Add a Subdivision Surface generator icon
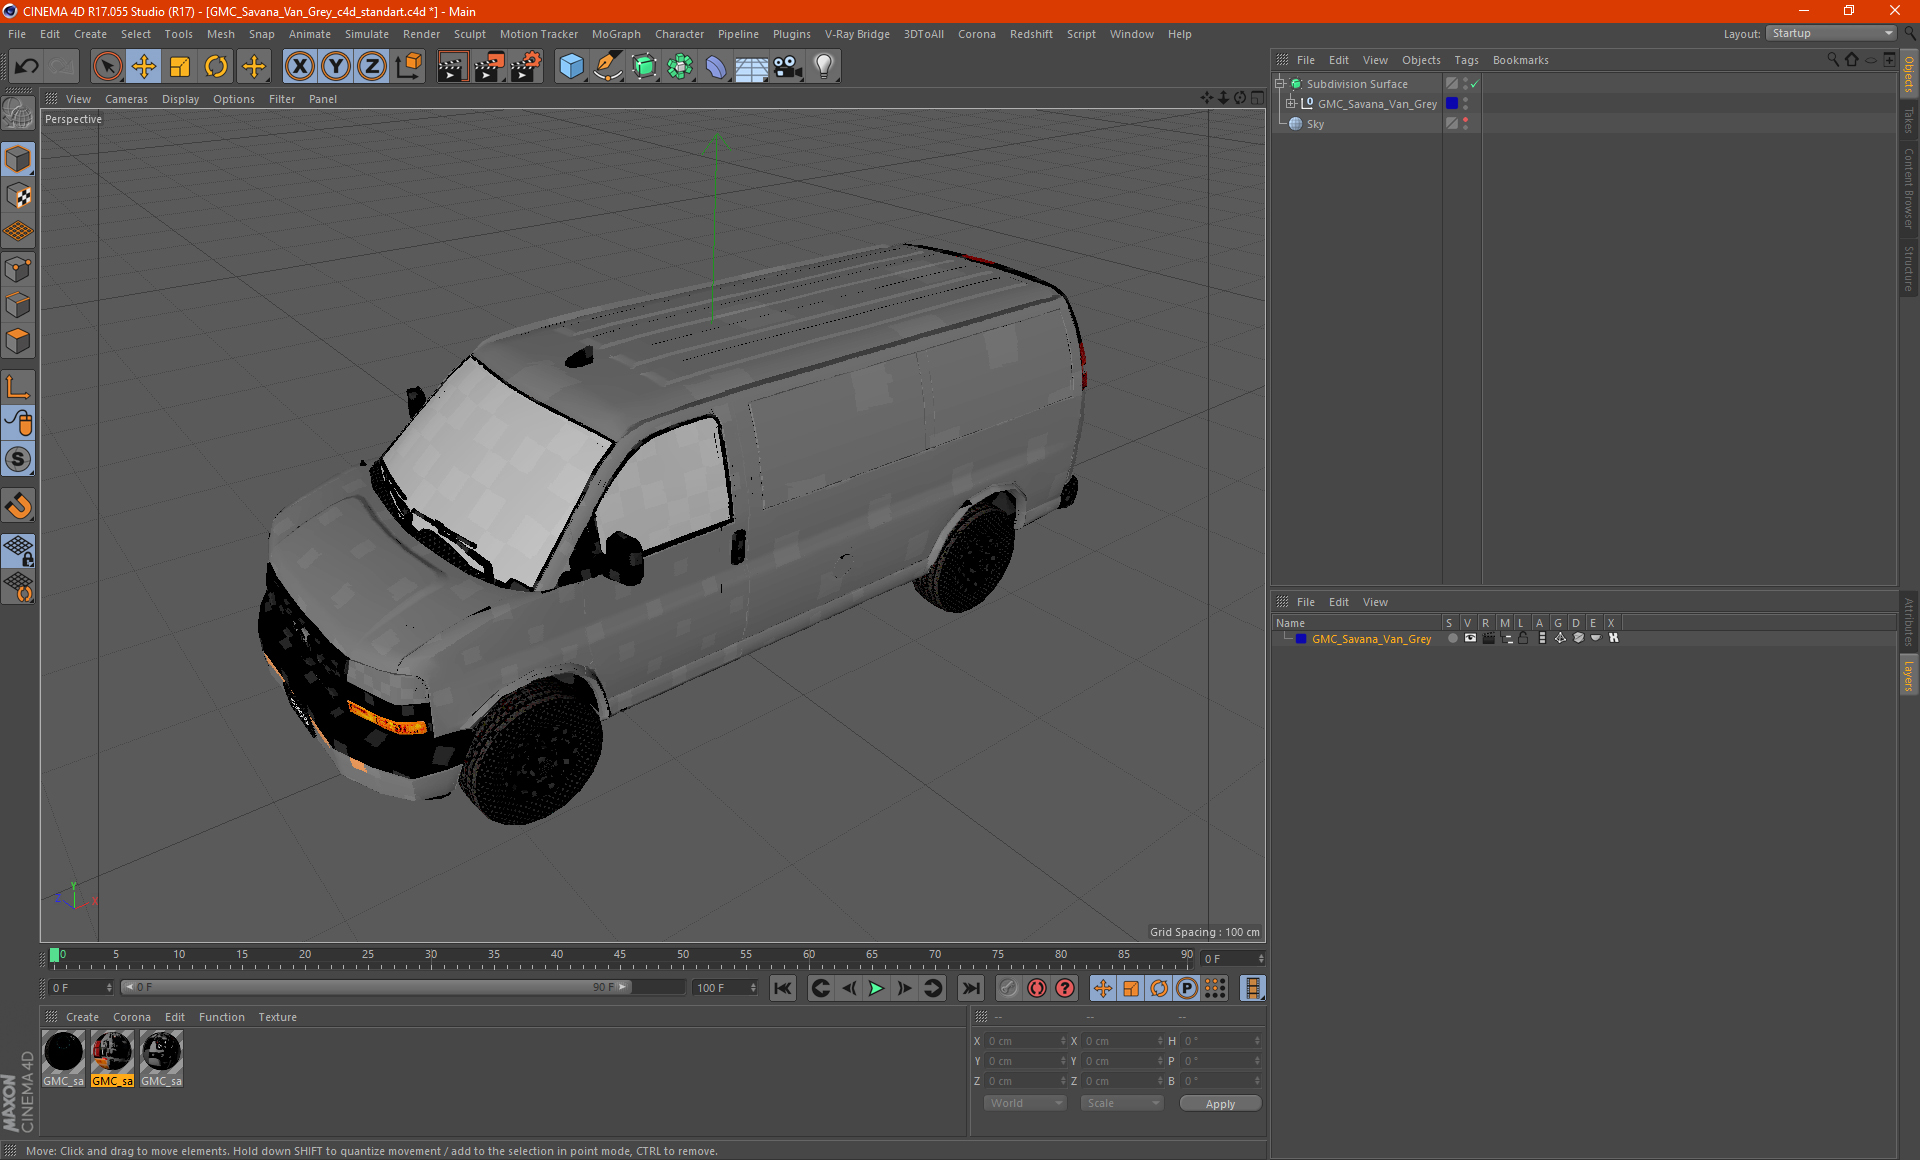The width and height of the screenshot is (1920, 1160). tap(644, 67)
